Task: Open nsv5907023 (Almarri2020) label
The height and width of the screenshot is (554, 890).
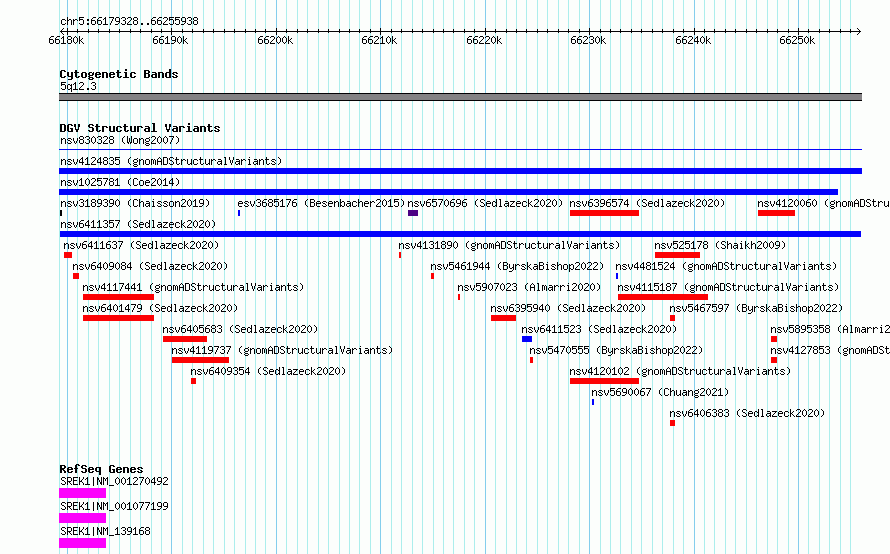Action: tap(529, 287)
